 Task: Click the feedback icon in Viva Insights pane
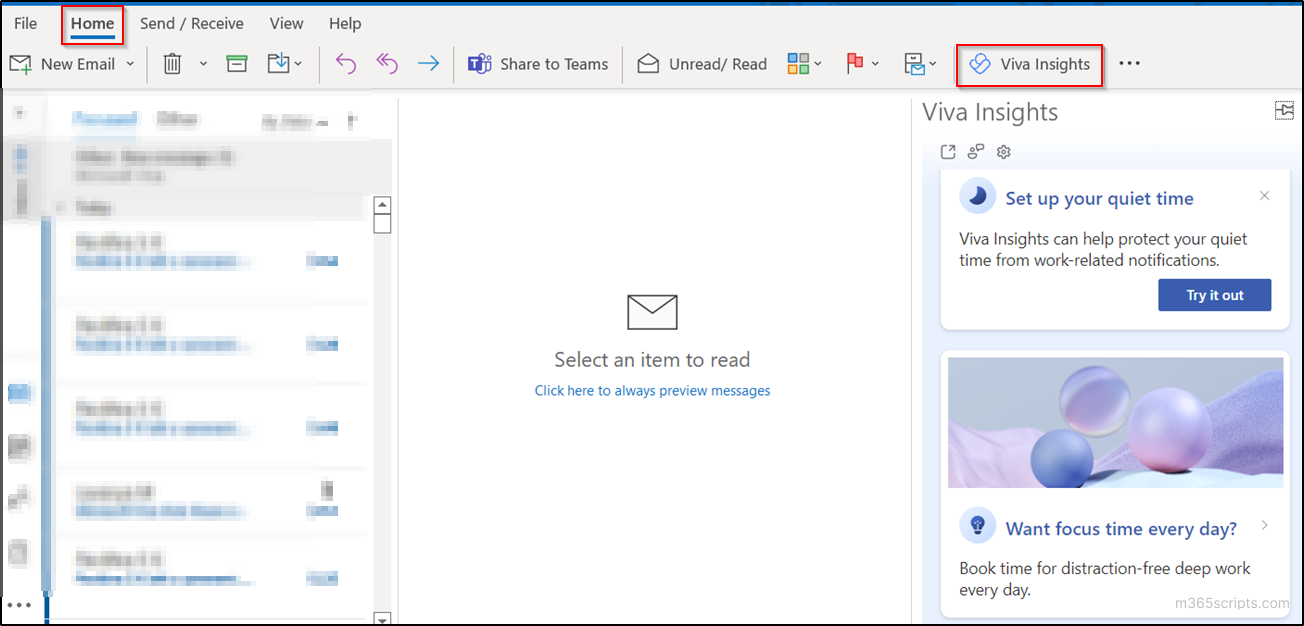[x=975, y=151]
